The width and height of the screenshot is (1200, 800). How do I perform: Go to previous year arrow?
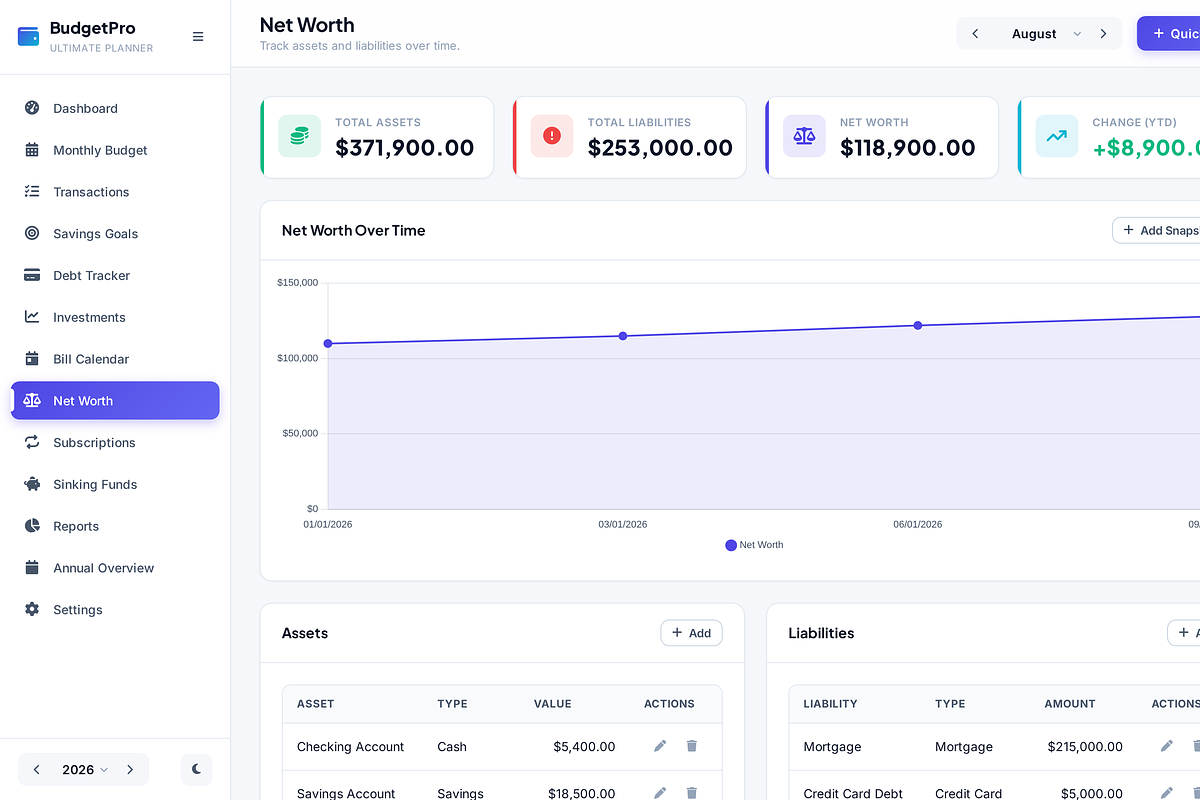click(37, 770)
